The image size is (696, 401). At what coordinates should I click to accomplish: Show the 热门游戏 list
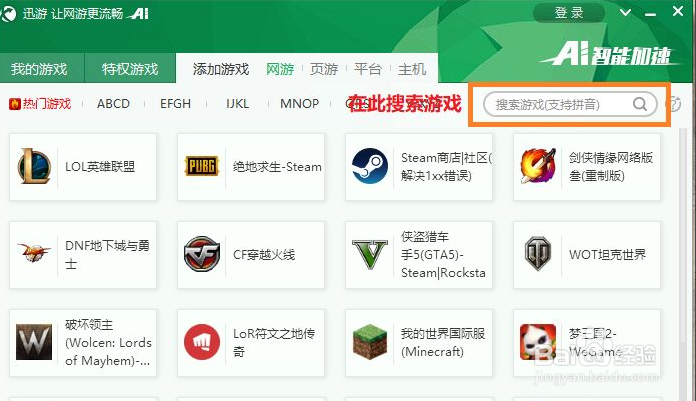40,104
